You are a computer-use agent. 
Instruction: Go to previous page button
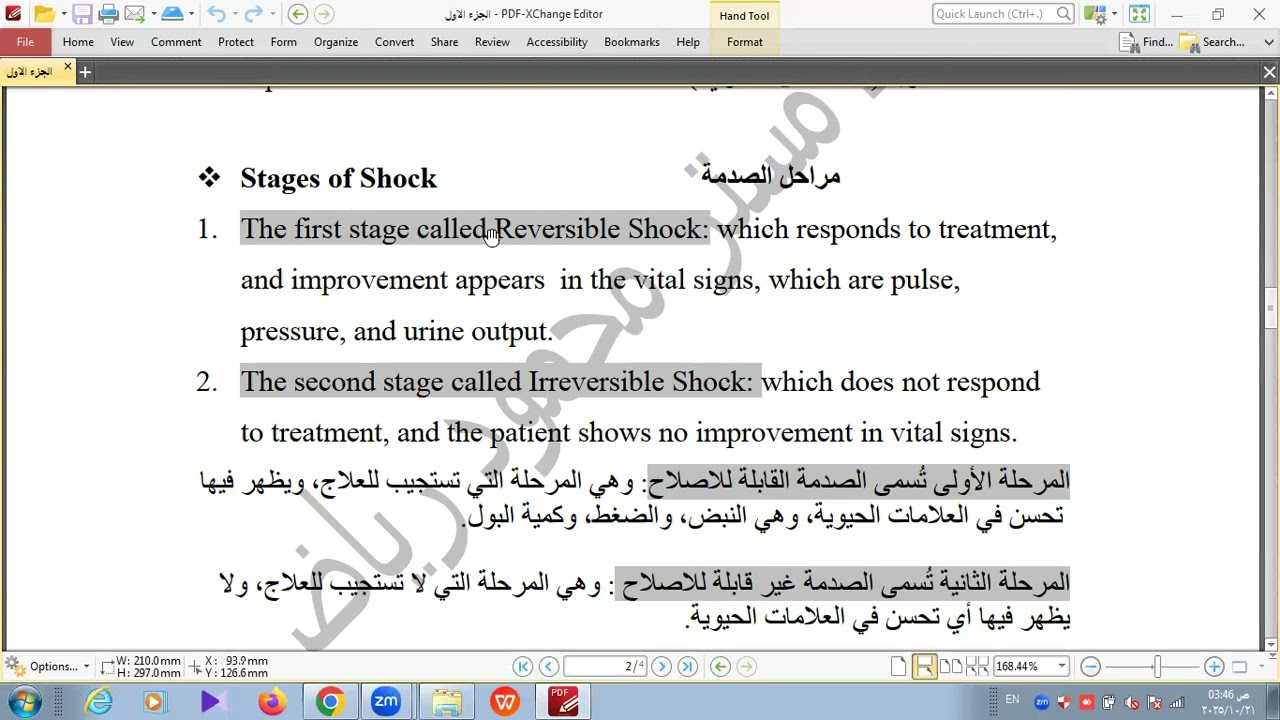click(549, 667)
